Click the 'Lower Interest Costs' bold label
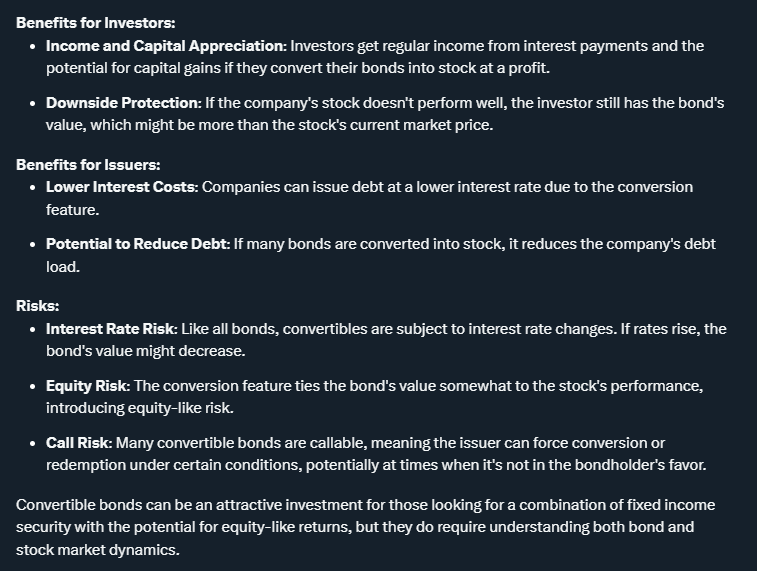Image resolution: width=757 pixels, height=571 pixels. point(122,187)
